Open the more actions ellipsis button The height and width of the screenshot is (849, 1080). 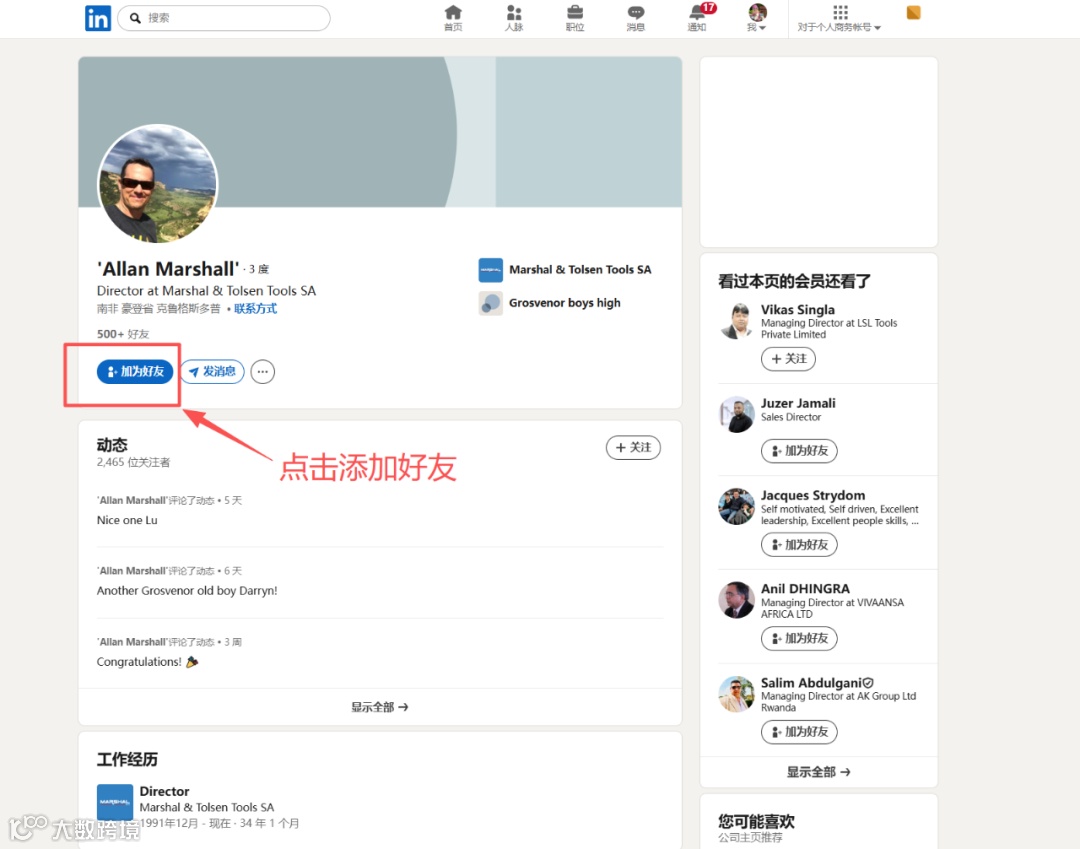(262, 372)
